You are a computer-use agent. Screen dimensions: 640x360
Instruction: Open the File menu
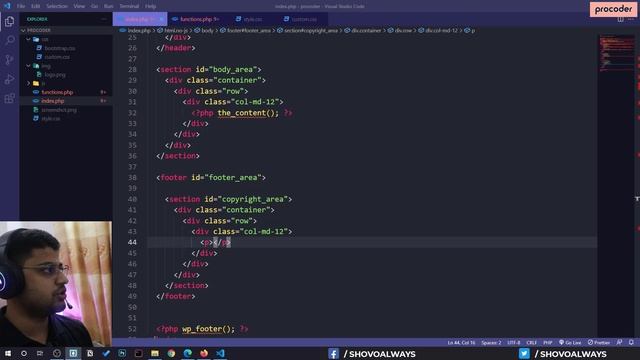(21, 6)
